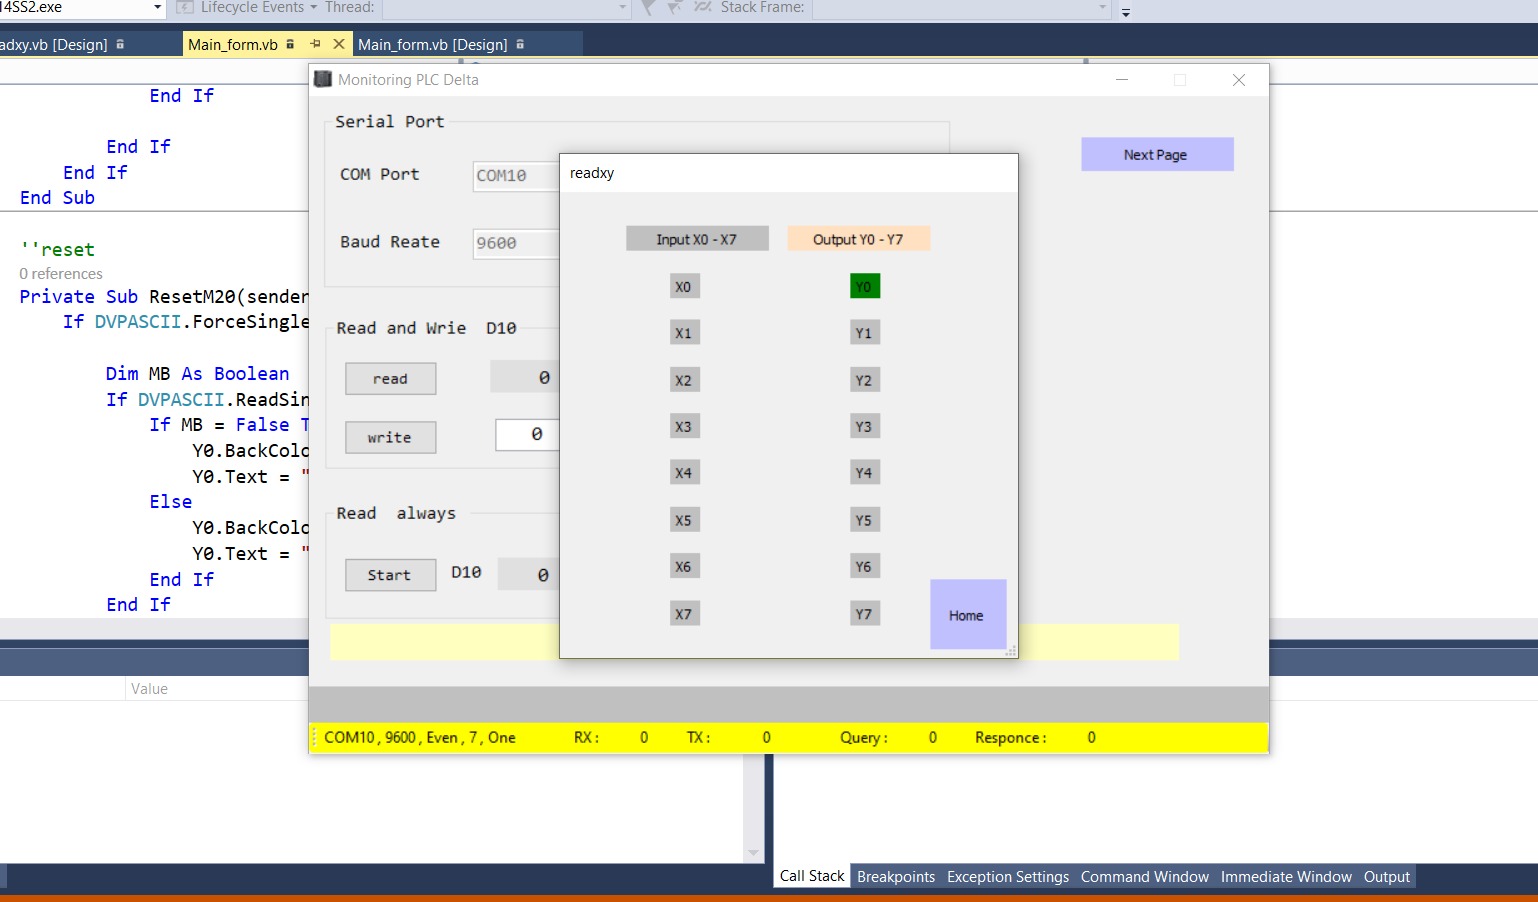This screenshot has width=1538, height=902.
Task: Open the Stack Frame combo box
Action: pyautogui.click(x=960, y=8)
